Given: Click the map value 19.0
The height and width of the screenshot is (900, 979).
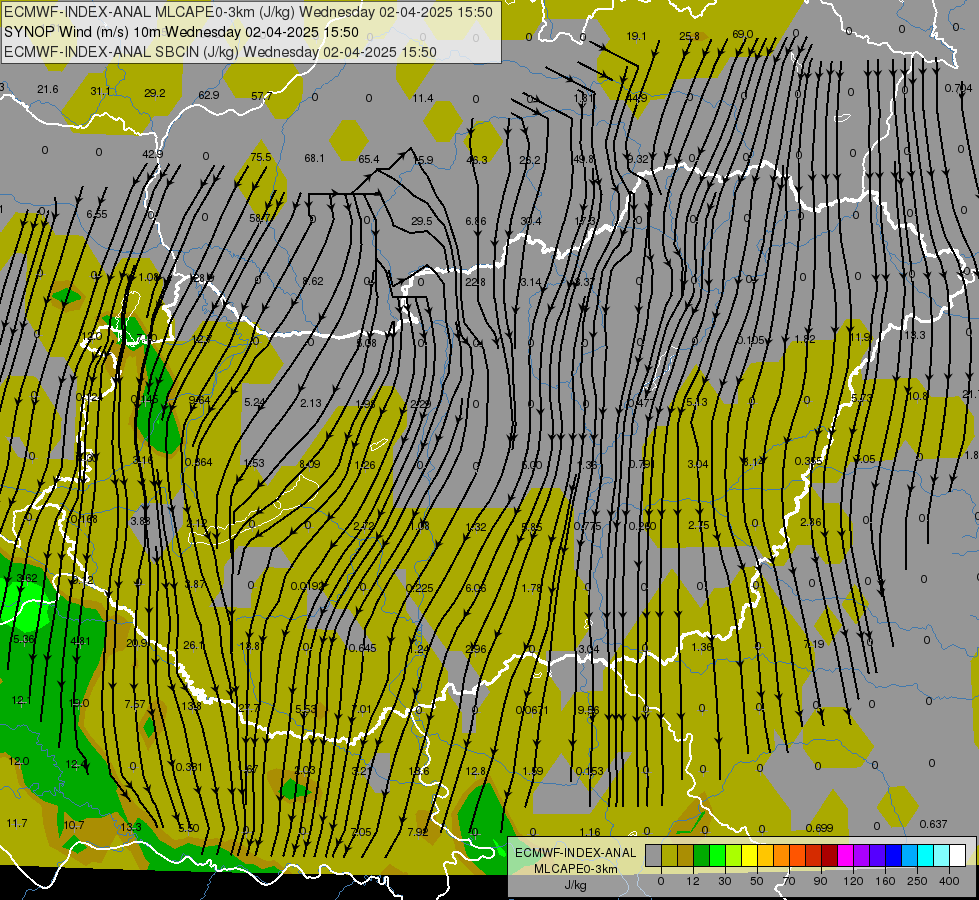Looking at the screenshot, I should (x=79, y=703).
